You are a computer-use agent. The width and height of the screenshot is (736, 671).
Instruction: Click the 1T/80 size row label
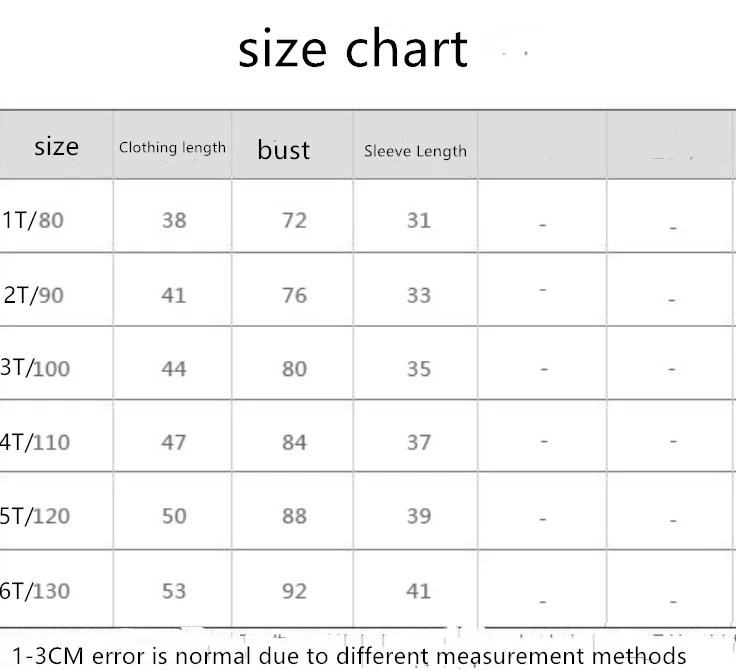tap(33, 220)
